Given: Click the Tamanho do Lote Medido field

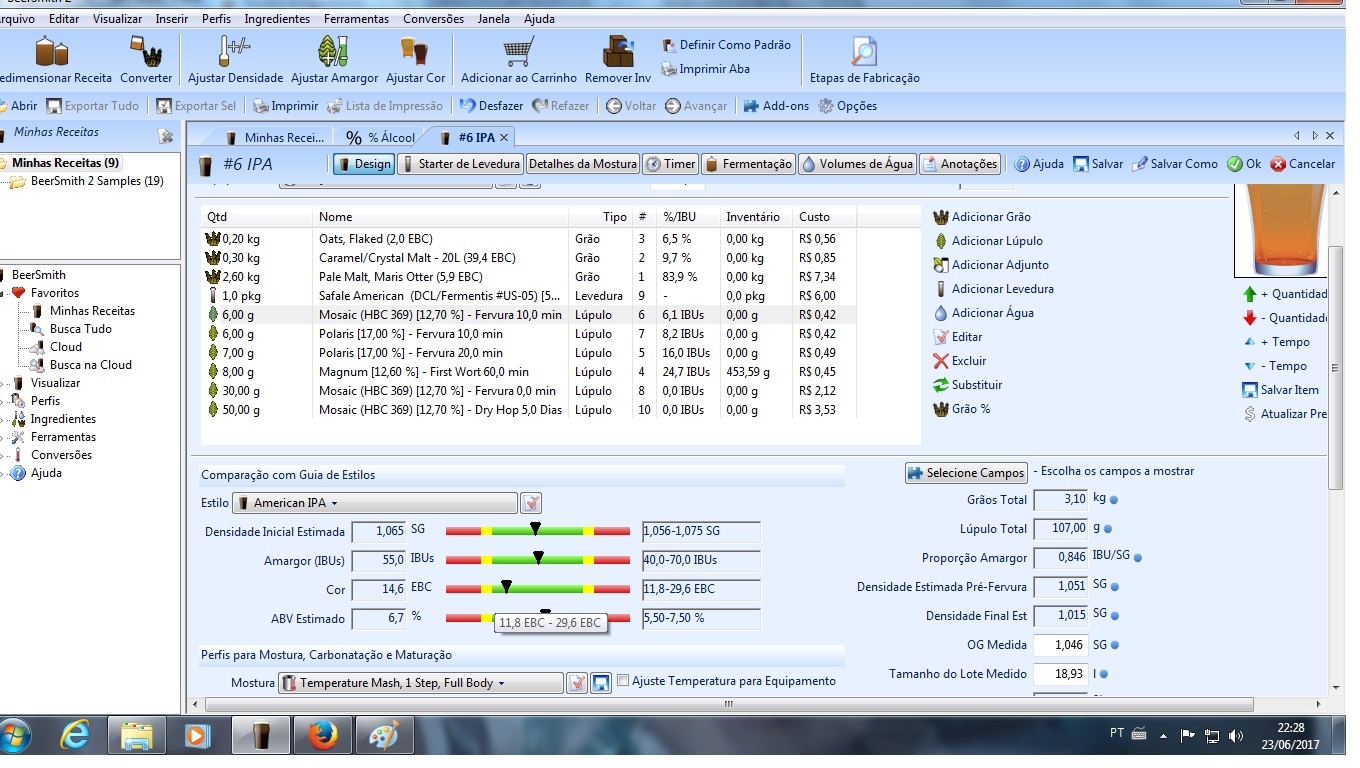Looking at the screenshot, I should [1060, 675].
